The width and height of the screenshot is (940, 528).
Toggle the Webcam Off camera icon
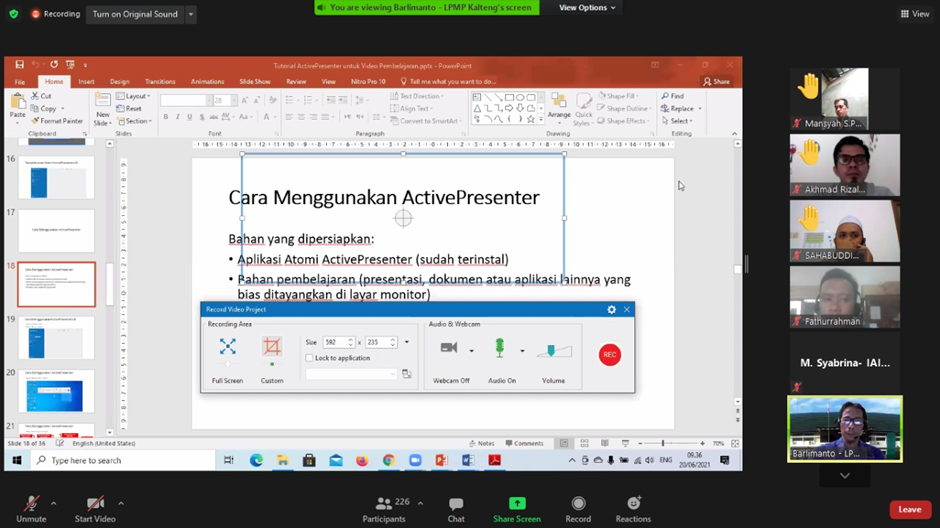[x=449, y=348]
